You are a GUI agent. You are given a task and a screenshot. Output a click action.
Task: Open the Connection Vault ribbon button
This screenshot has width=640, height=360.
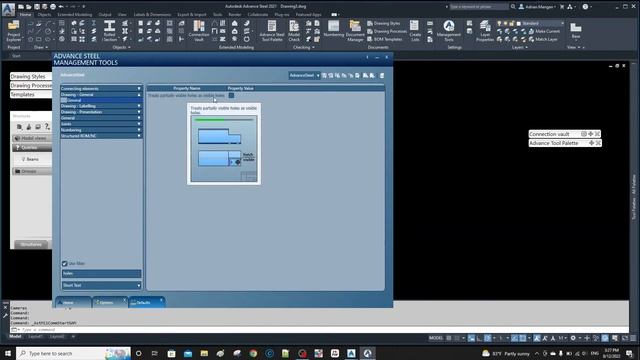pos(199,31)
